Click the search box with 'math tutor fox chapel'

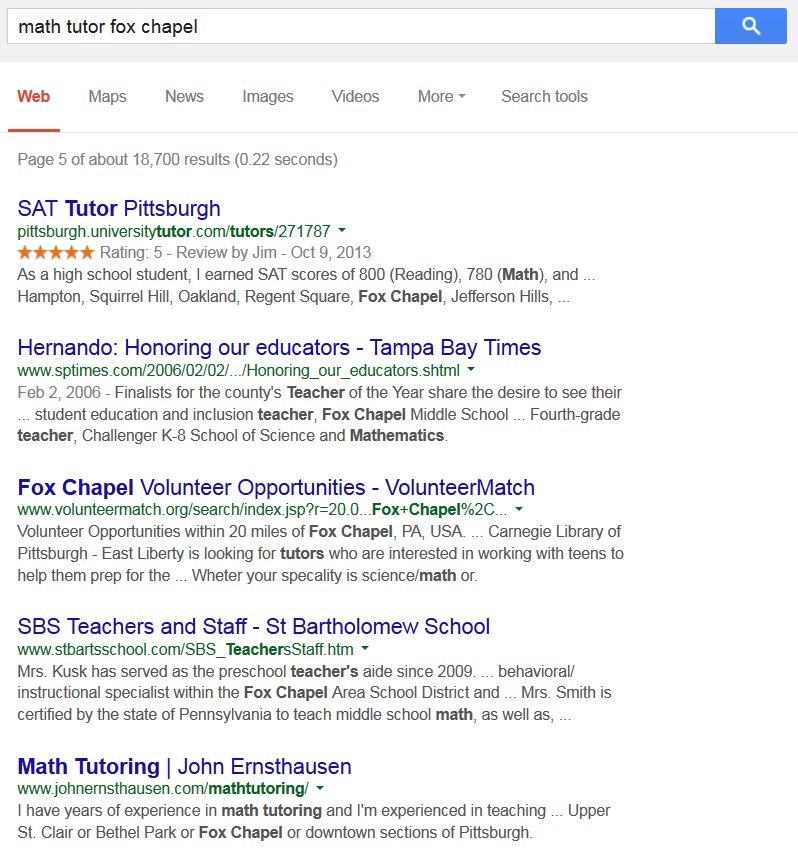pyautogui.click(x=361, y=26)
